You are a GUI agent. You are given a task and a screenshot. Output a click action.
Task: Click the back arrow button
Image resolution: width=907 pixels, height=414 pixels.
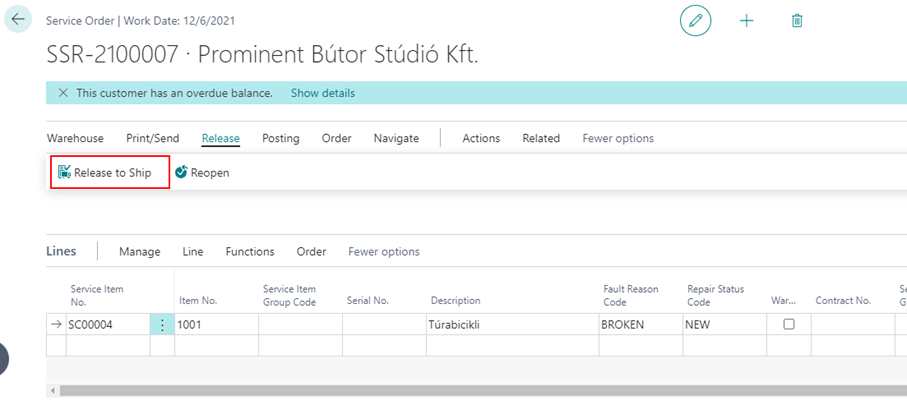click(18, 19)
